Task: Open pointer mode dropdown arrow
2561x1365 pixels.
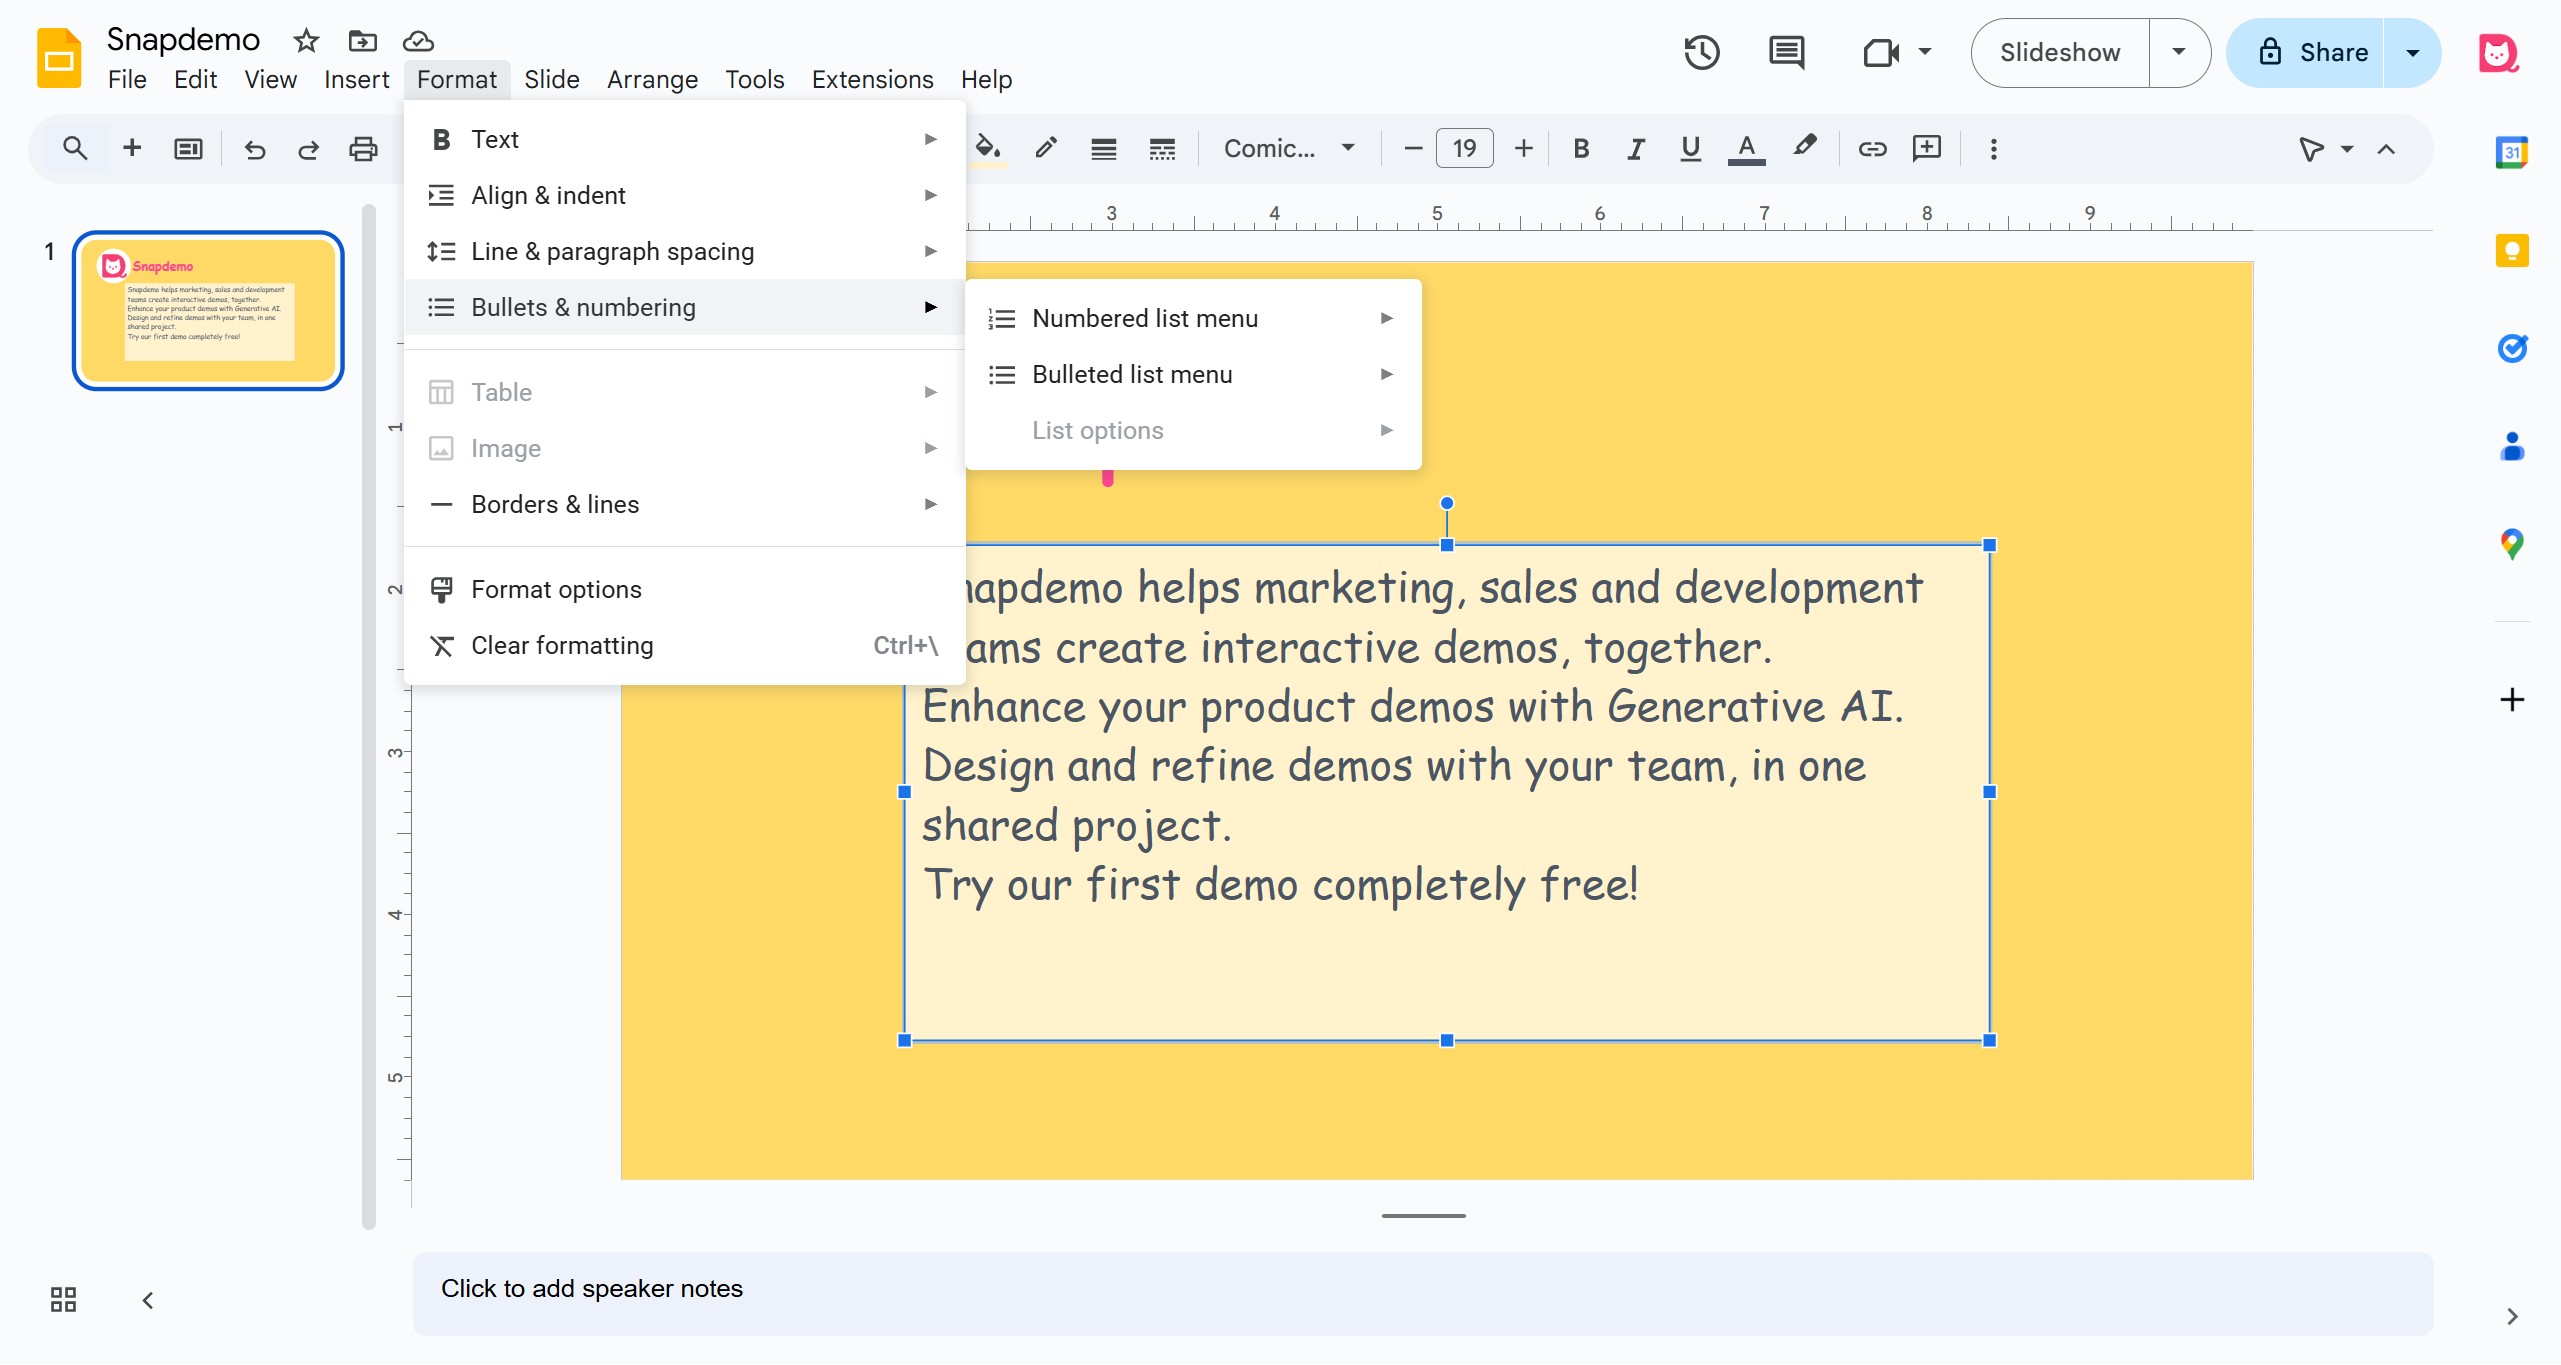Action: (x=2347, y=149)
